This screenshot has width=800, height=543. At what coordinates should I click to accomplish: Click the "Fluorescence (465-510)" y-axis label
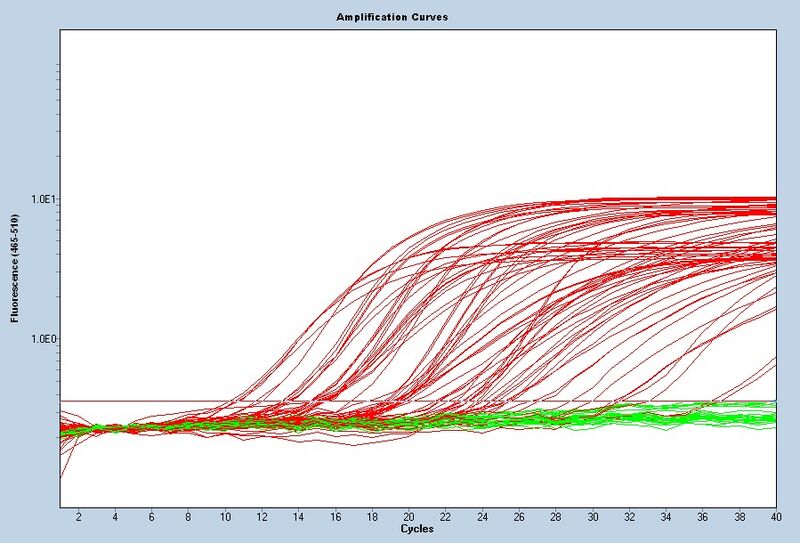[15, 268]
